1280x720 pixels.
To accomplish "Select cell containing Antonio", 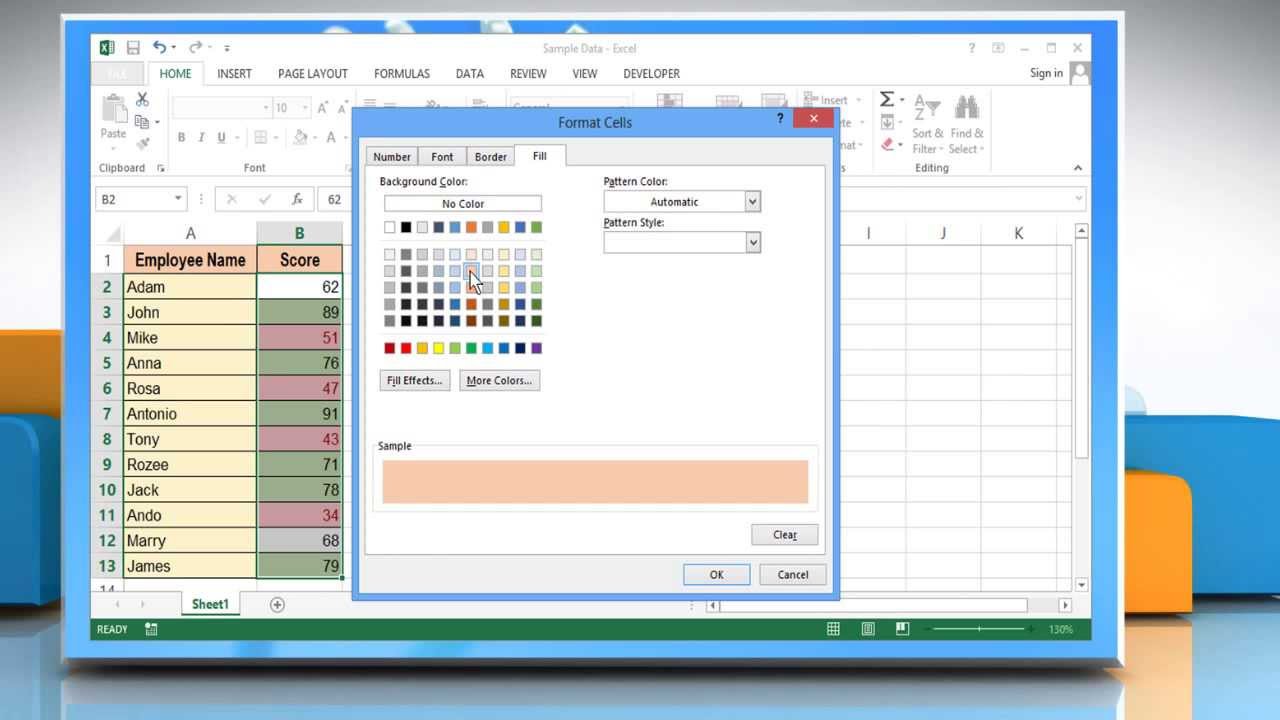I will (x=190, y=413).
